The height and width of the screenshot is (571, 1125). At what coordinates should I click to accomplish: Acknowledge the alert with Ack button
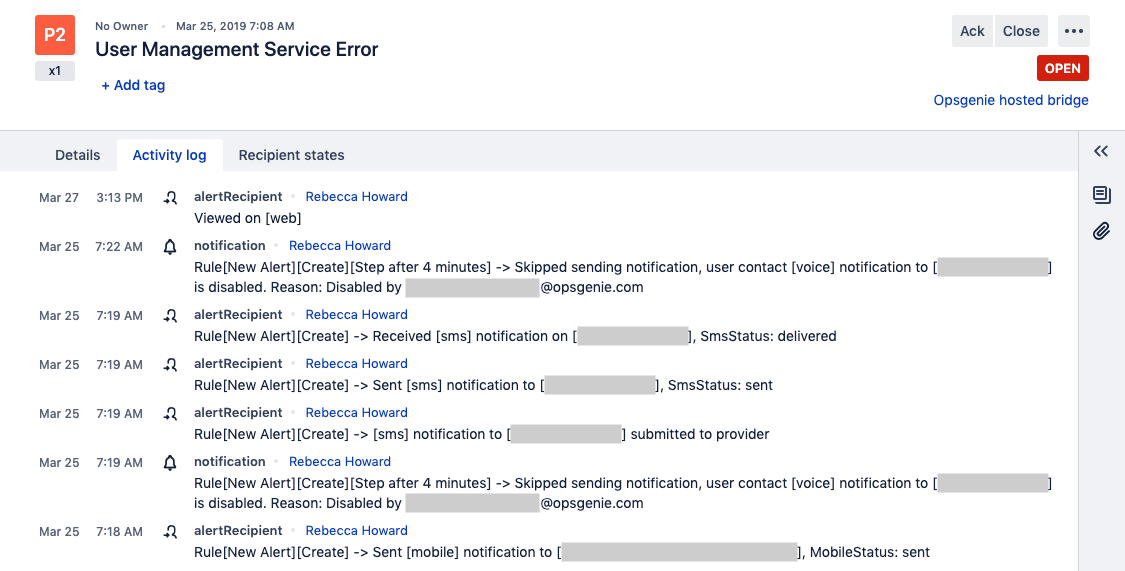click(972, 31)
